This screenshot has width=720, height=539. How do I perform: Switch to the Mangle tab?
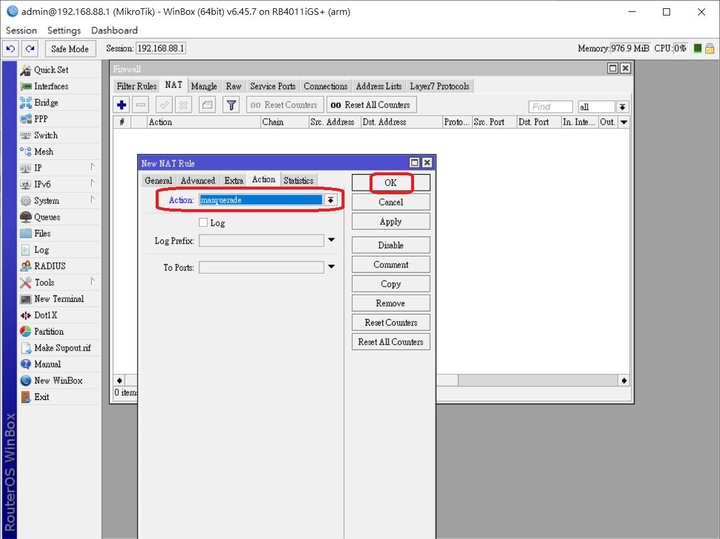coord(204,86)
